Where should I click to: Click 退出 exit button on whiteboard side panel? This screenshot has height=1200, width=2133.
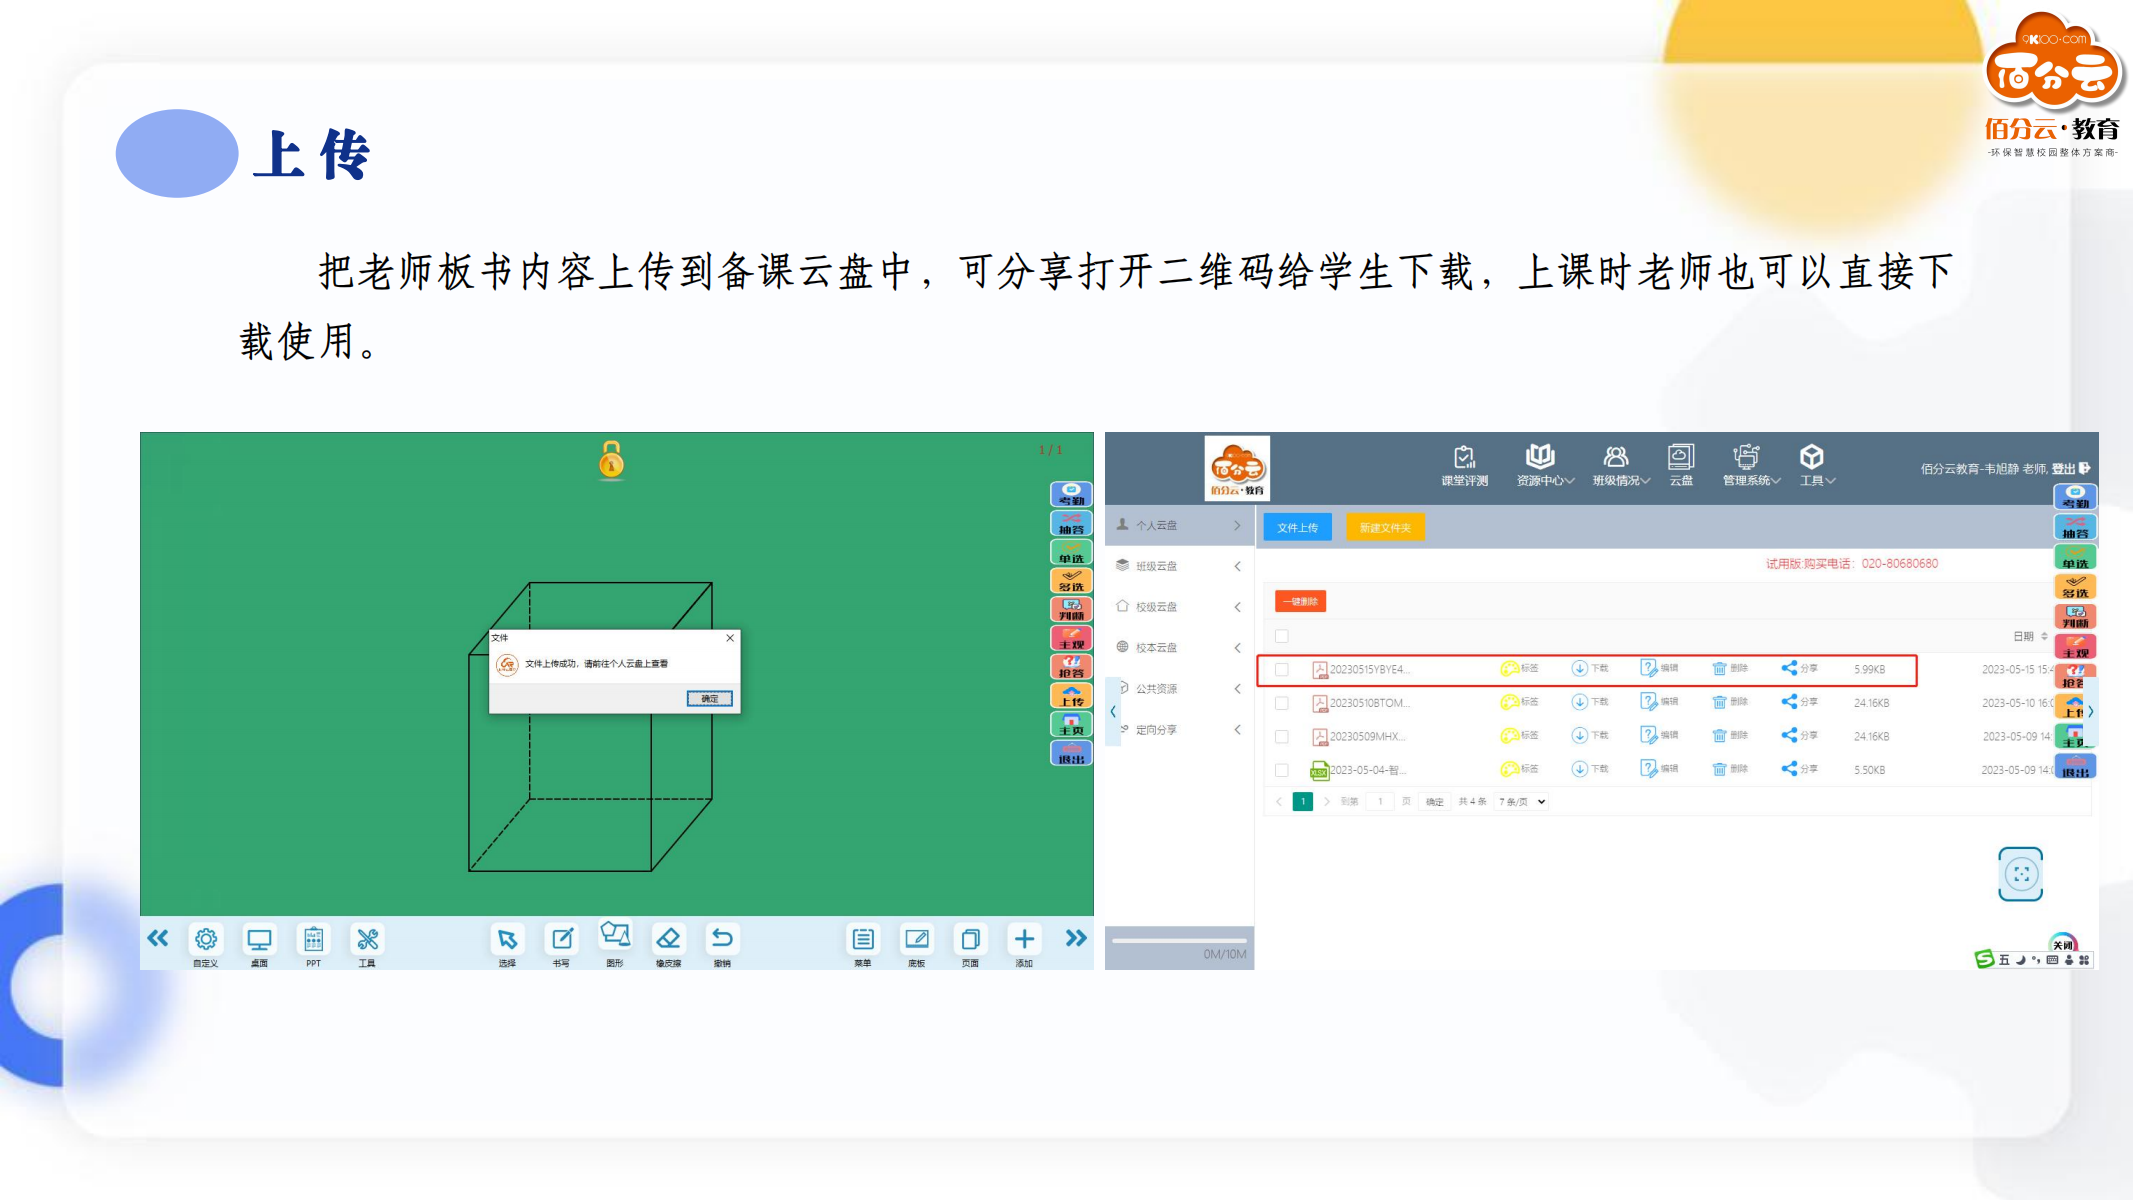pyautogui.click(x=1071, y=753)
